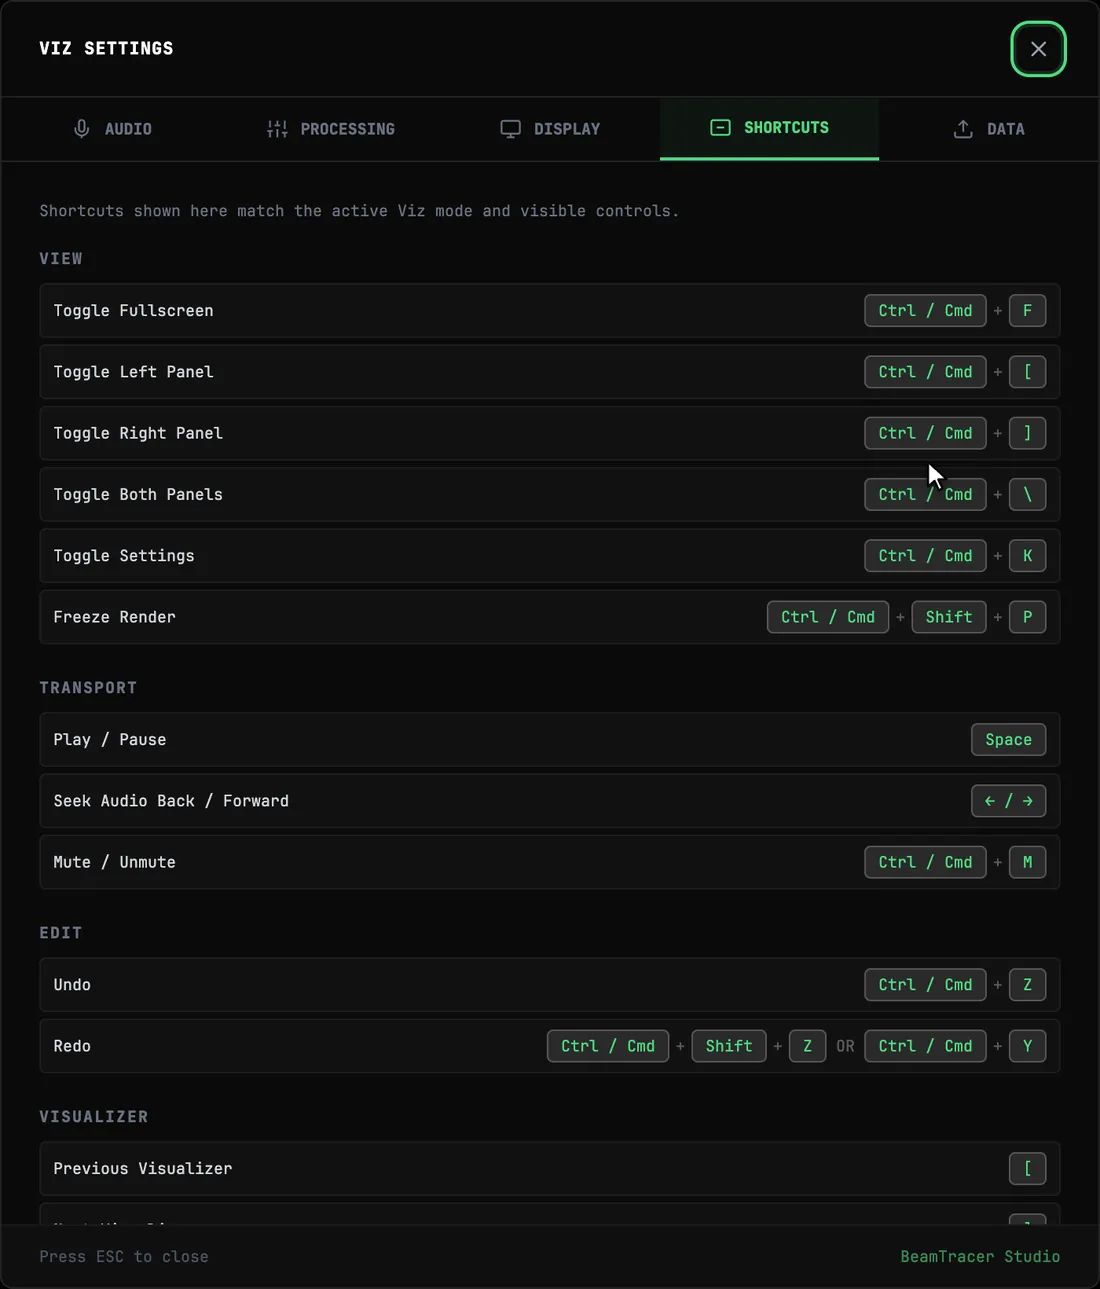This screenshot has height=1289, width=1100.
Task: Click the Ctrl / Cmd badge in Undo row
Action: click(x=925, y=985)
